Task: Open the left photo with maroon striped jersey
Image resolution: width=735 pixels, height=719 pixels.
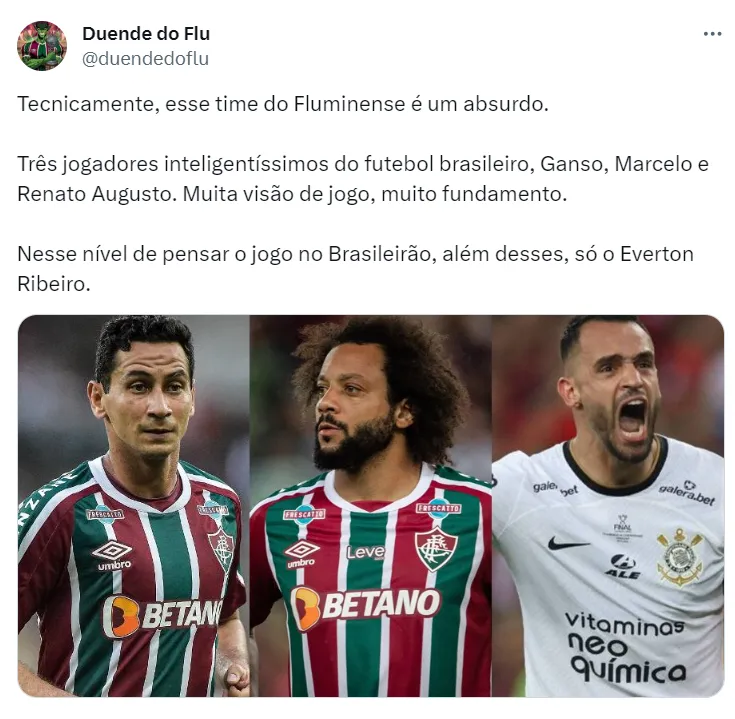Action: pyautogui.click(x=134, y=506)
